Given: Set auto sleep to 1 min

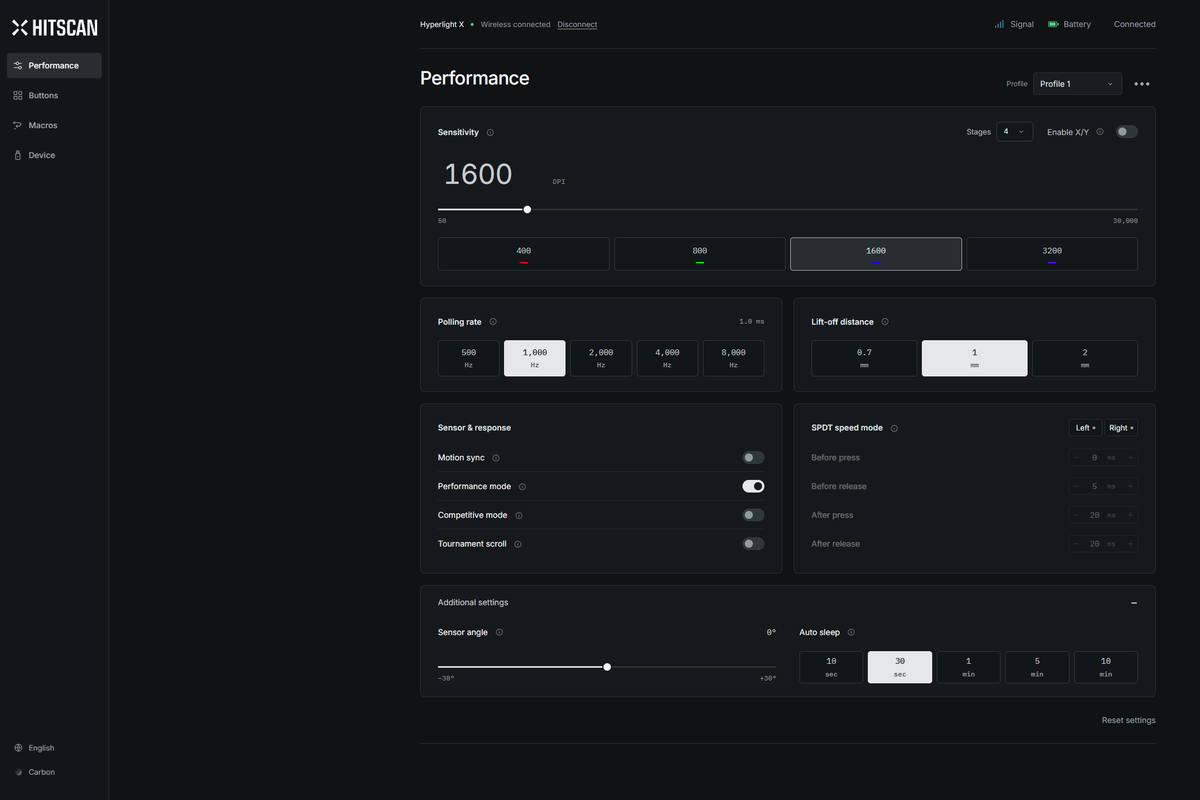Looking at the screenshot, I should (968, 667).
